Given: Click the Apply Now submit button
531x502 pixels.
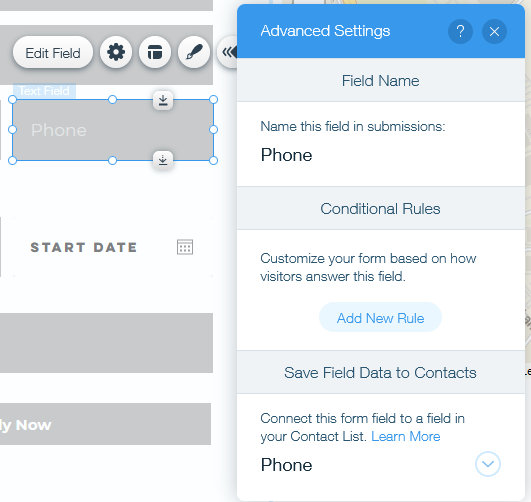Looking at the screenshot, I should 105,424.
